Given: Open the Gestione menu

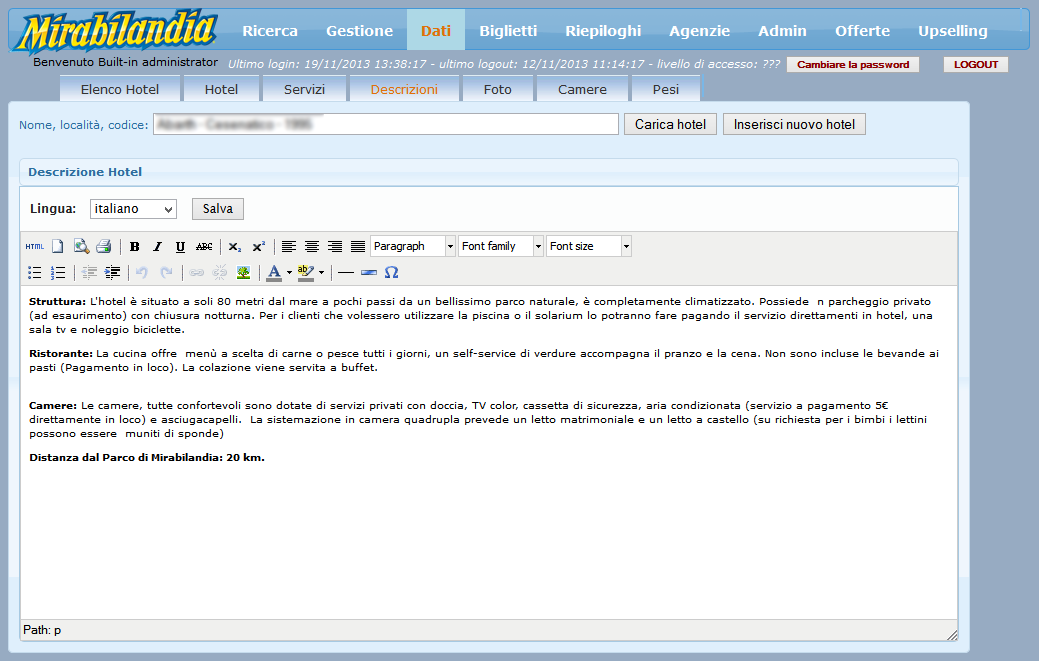Looking at the screenshot, I should 359,30.
